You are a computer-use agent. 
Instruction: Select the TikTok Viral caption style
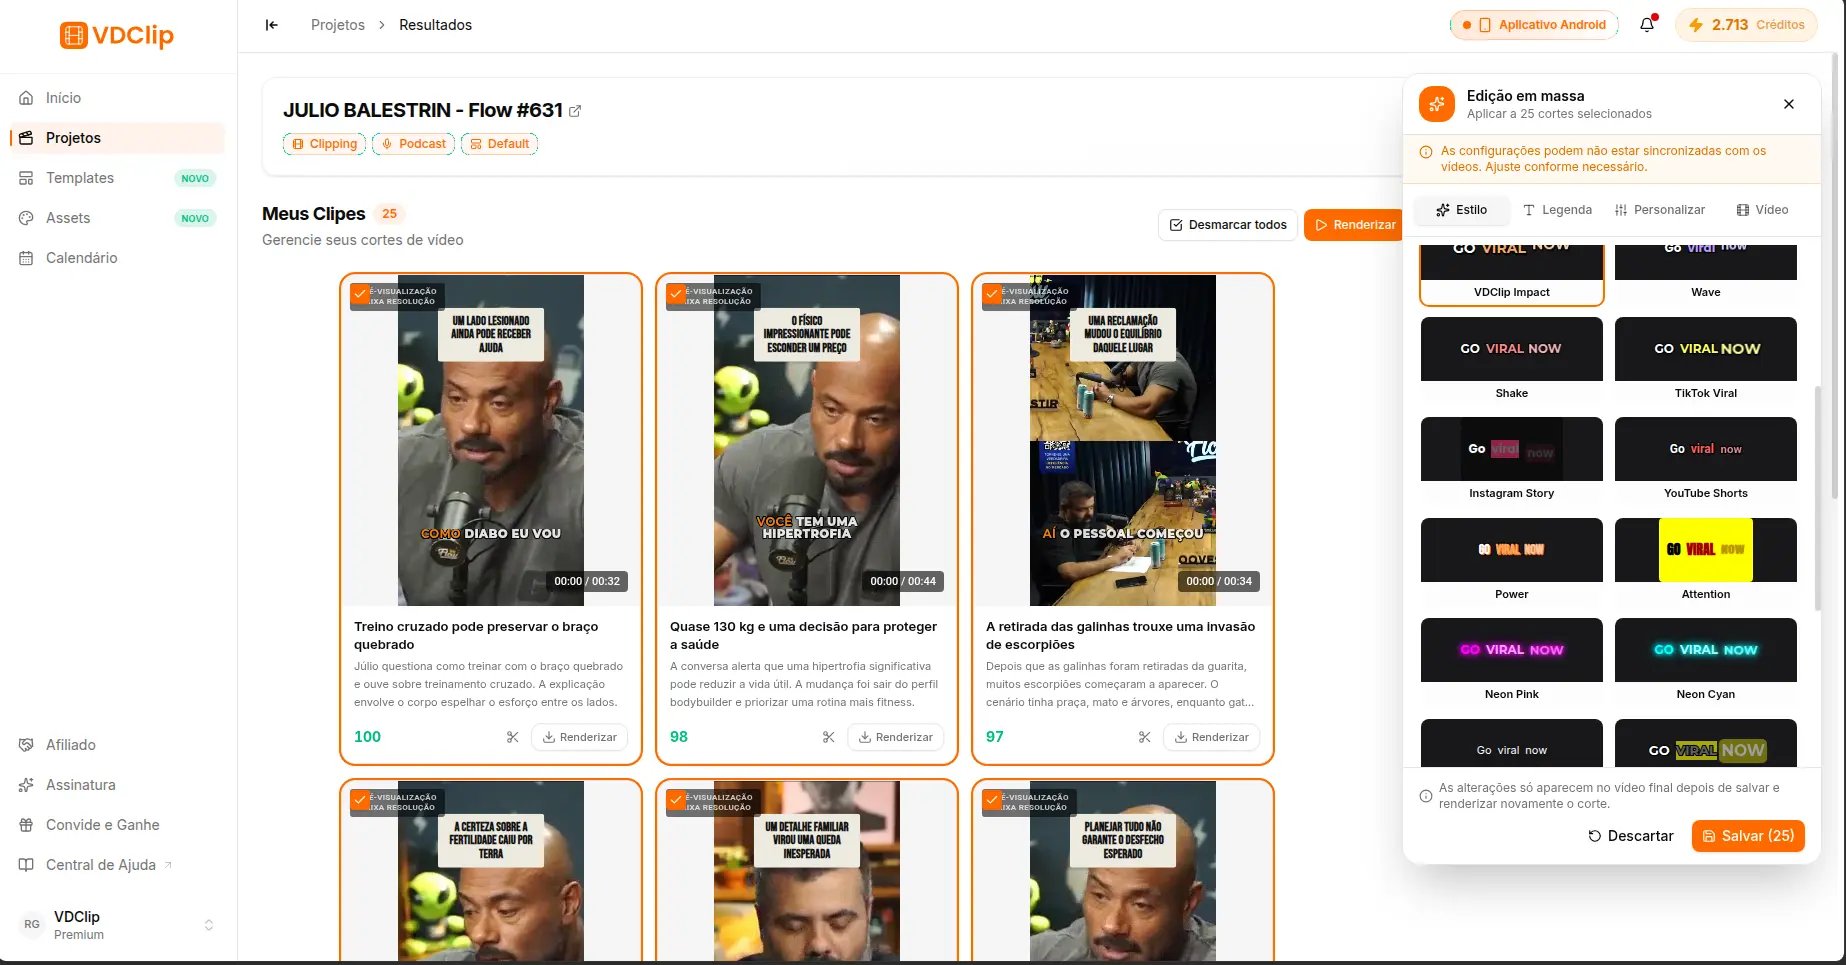click(x=1706, y=359)
